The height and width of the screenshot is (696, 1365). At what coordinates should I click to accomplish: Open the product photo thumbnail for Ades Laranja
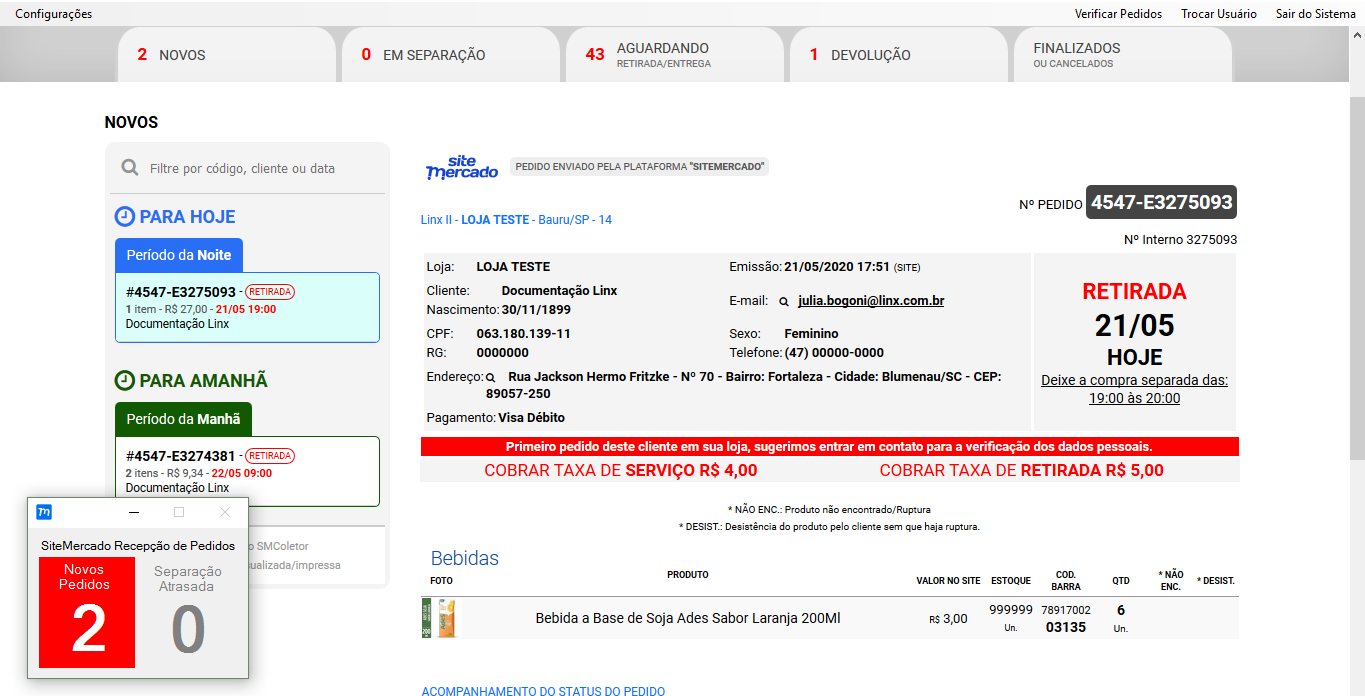tap(440, 618)
